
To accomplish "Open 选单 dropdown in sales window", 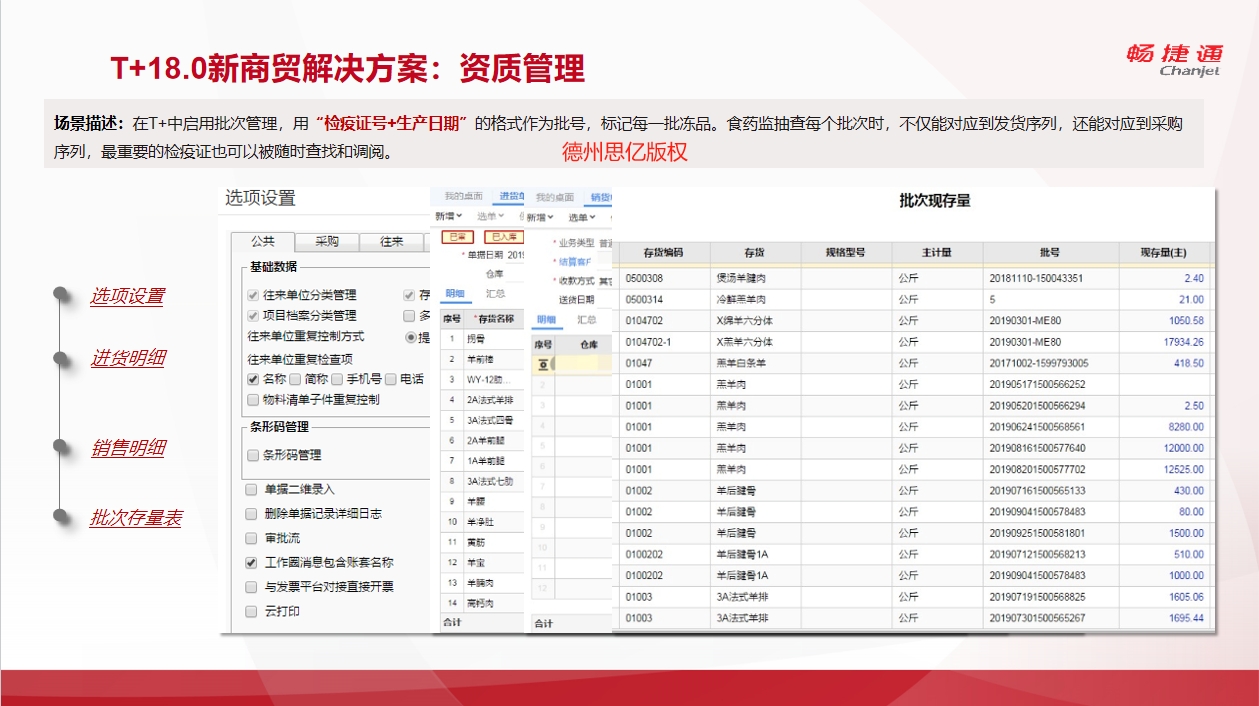I will coord(582,217).
